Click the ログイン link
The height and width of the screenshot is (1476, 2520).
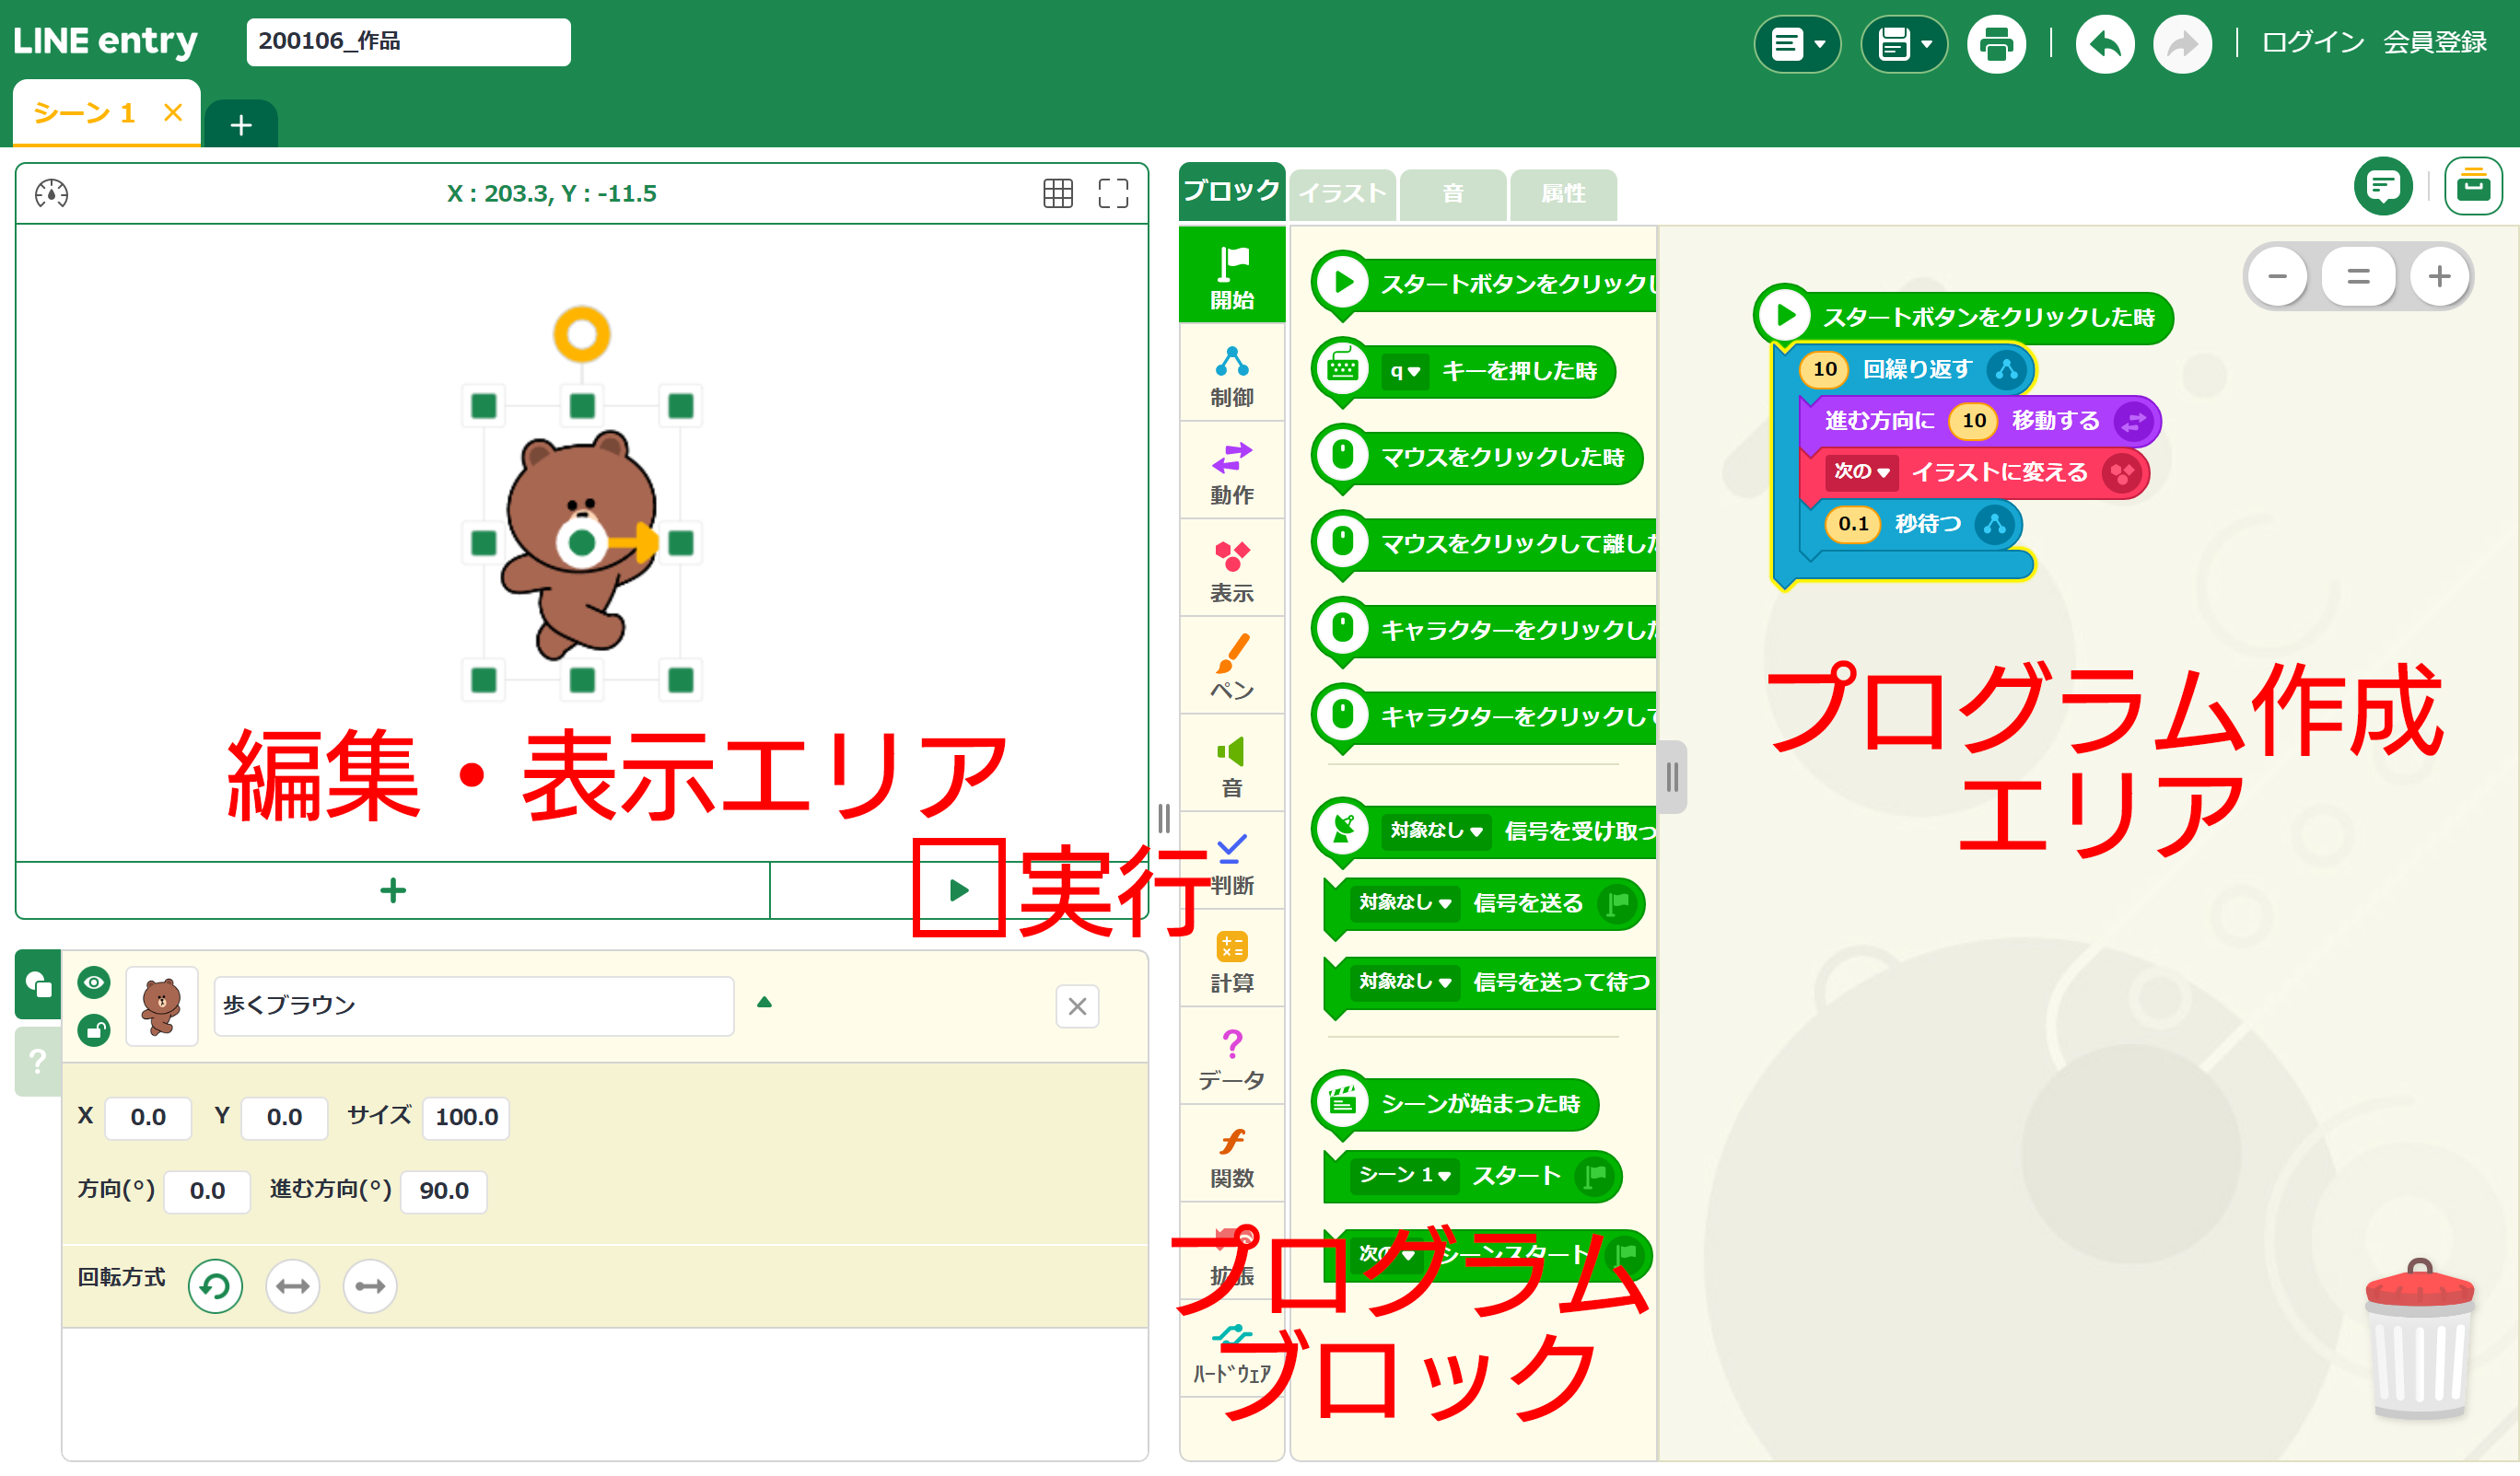2311,42
